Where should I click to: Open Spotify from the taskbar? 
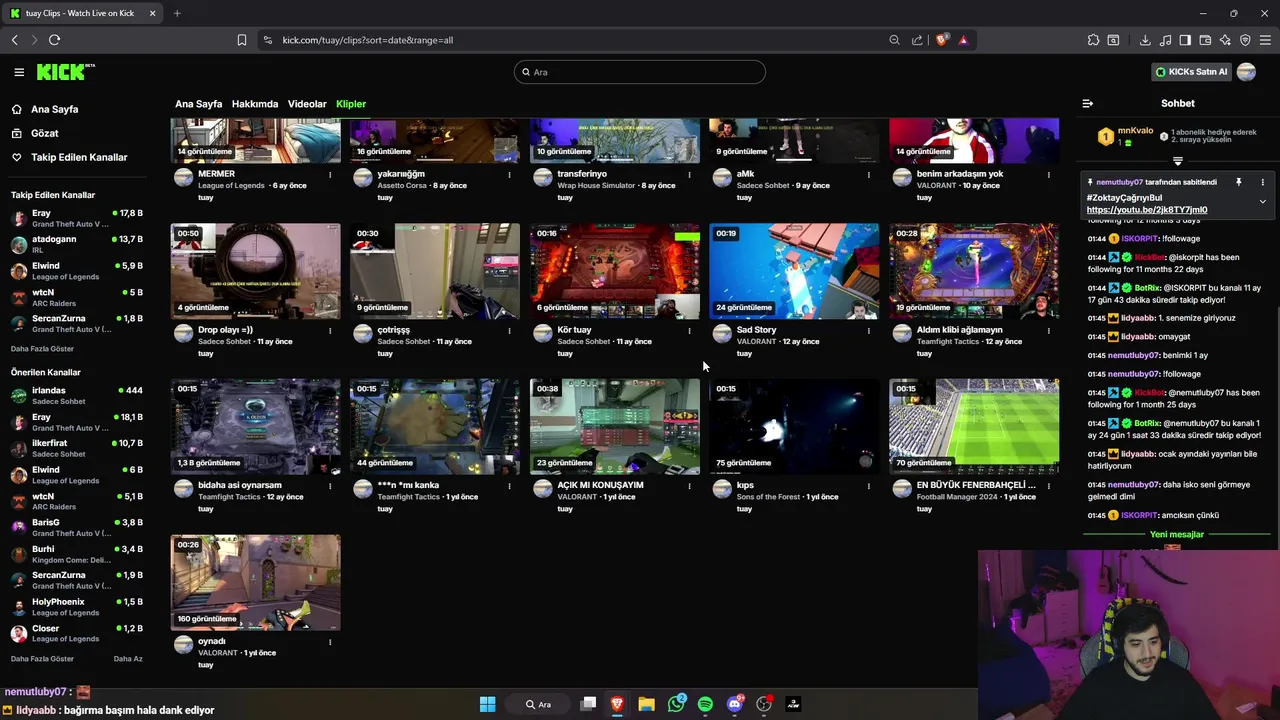click(x=705, y=704)
